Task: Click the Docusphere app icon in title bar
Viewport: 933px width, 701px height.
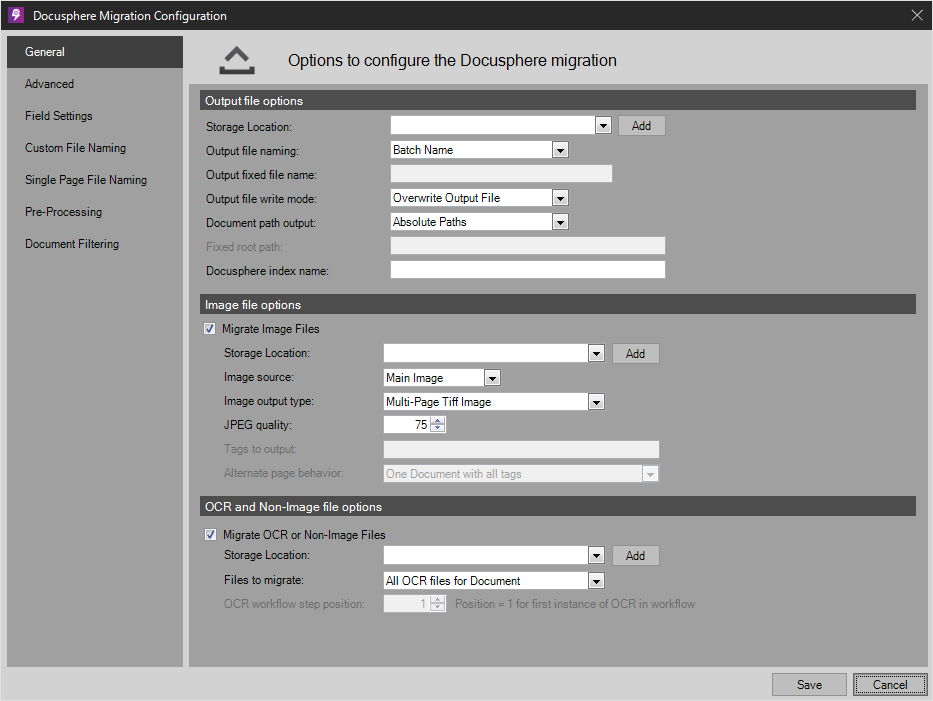Action: tap(16, 15)
